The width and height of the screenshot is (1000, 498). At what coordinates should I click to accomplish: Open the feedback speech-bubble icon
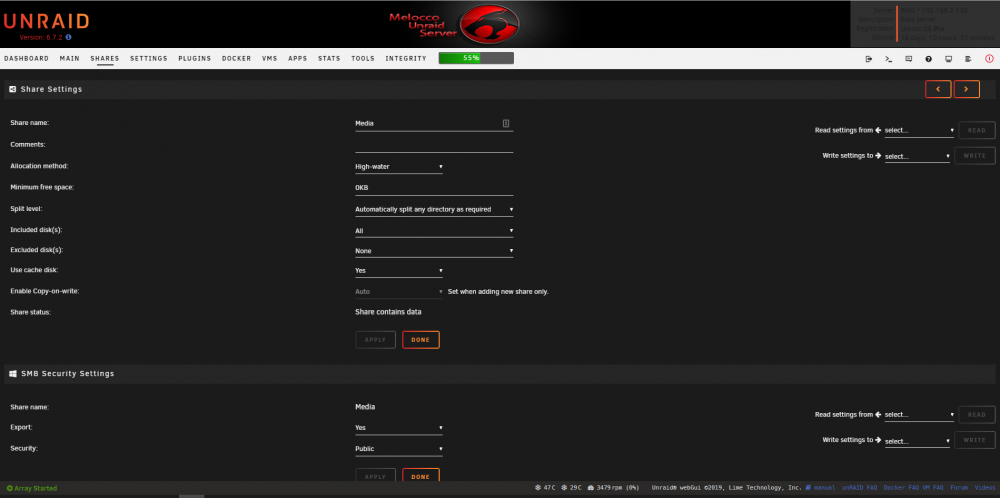tap(909, 59)
